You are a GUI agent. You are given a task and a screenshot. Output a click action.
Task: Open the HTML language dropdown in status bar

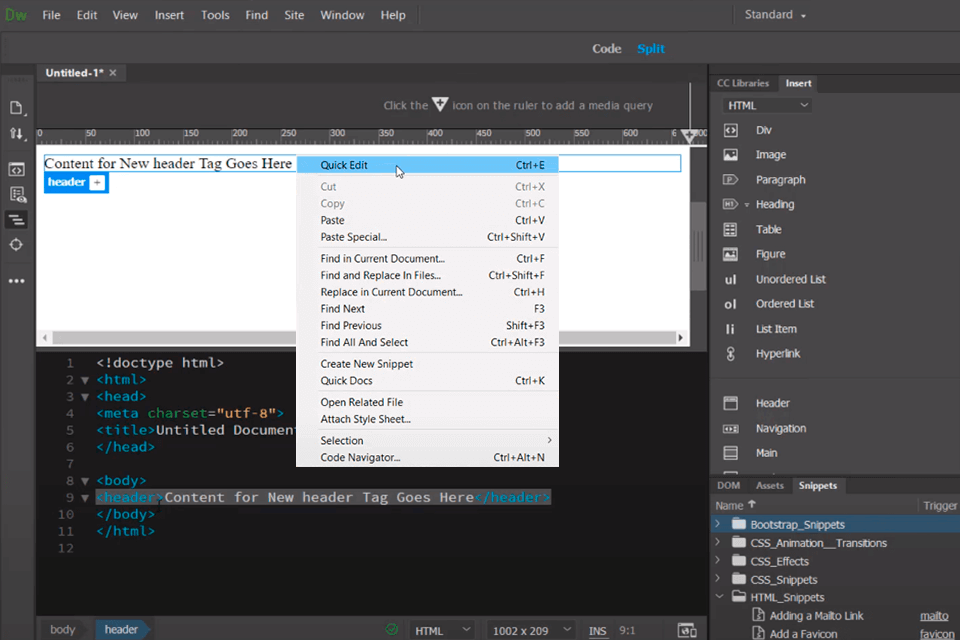442,630
